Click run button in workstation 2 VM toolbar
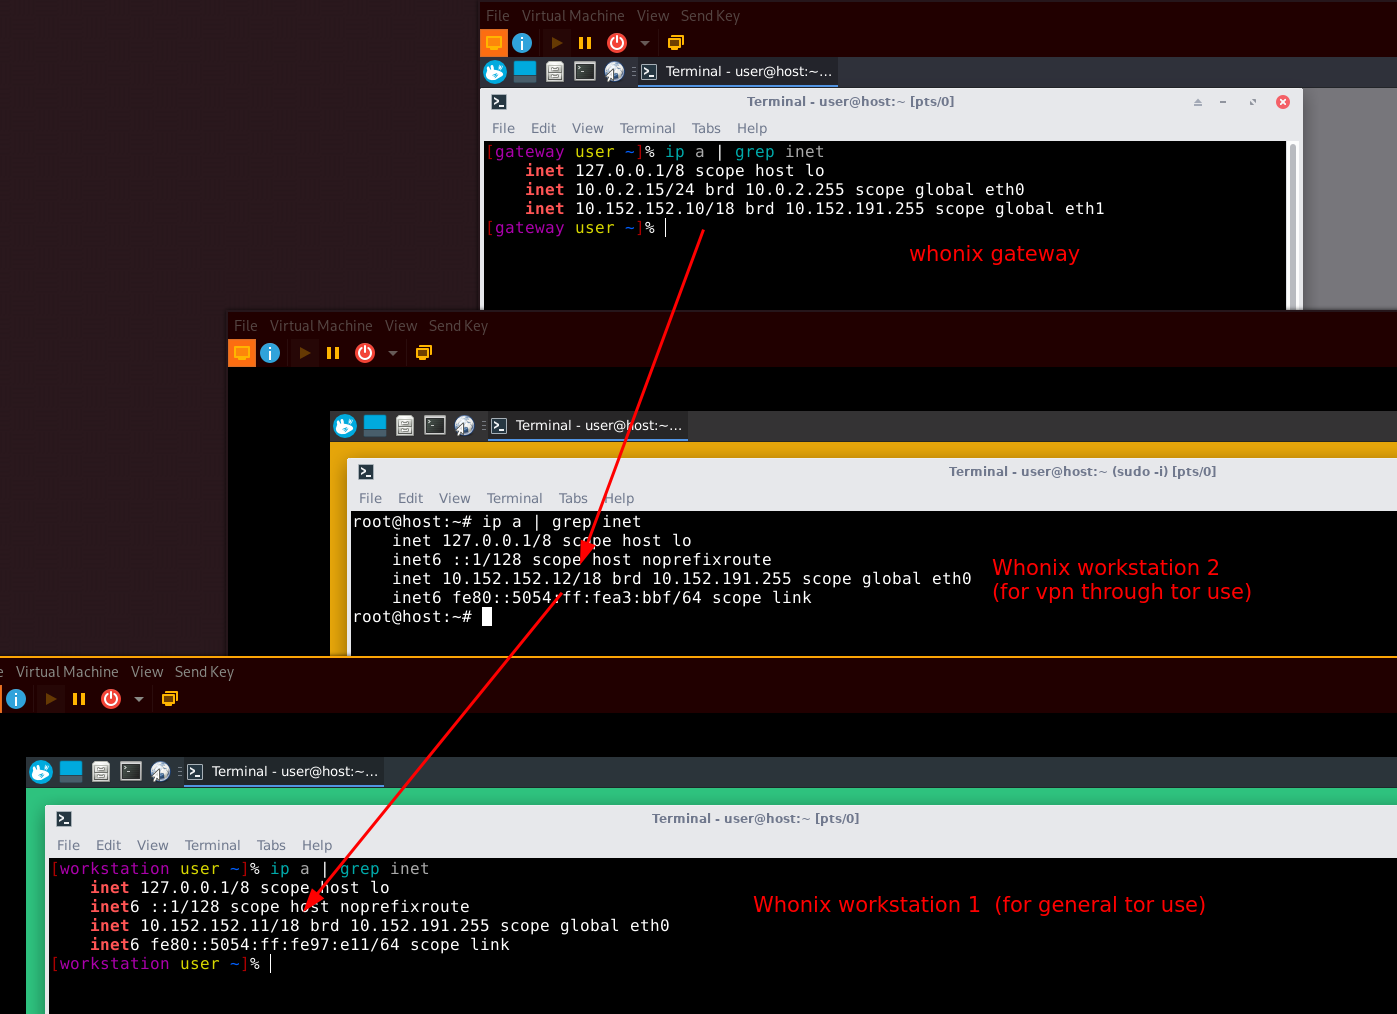Screen dimensions: 1397x1014 (305, 353)
